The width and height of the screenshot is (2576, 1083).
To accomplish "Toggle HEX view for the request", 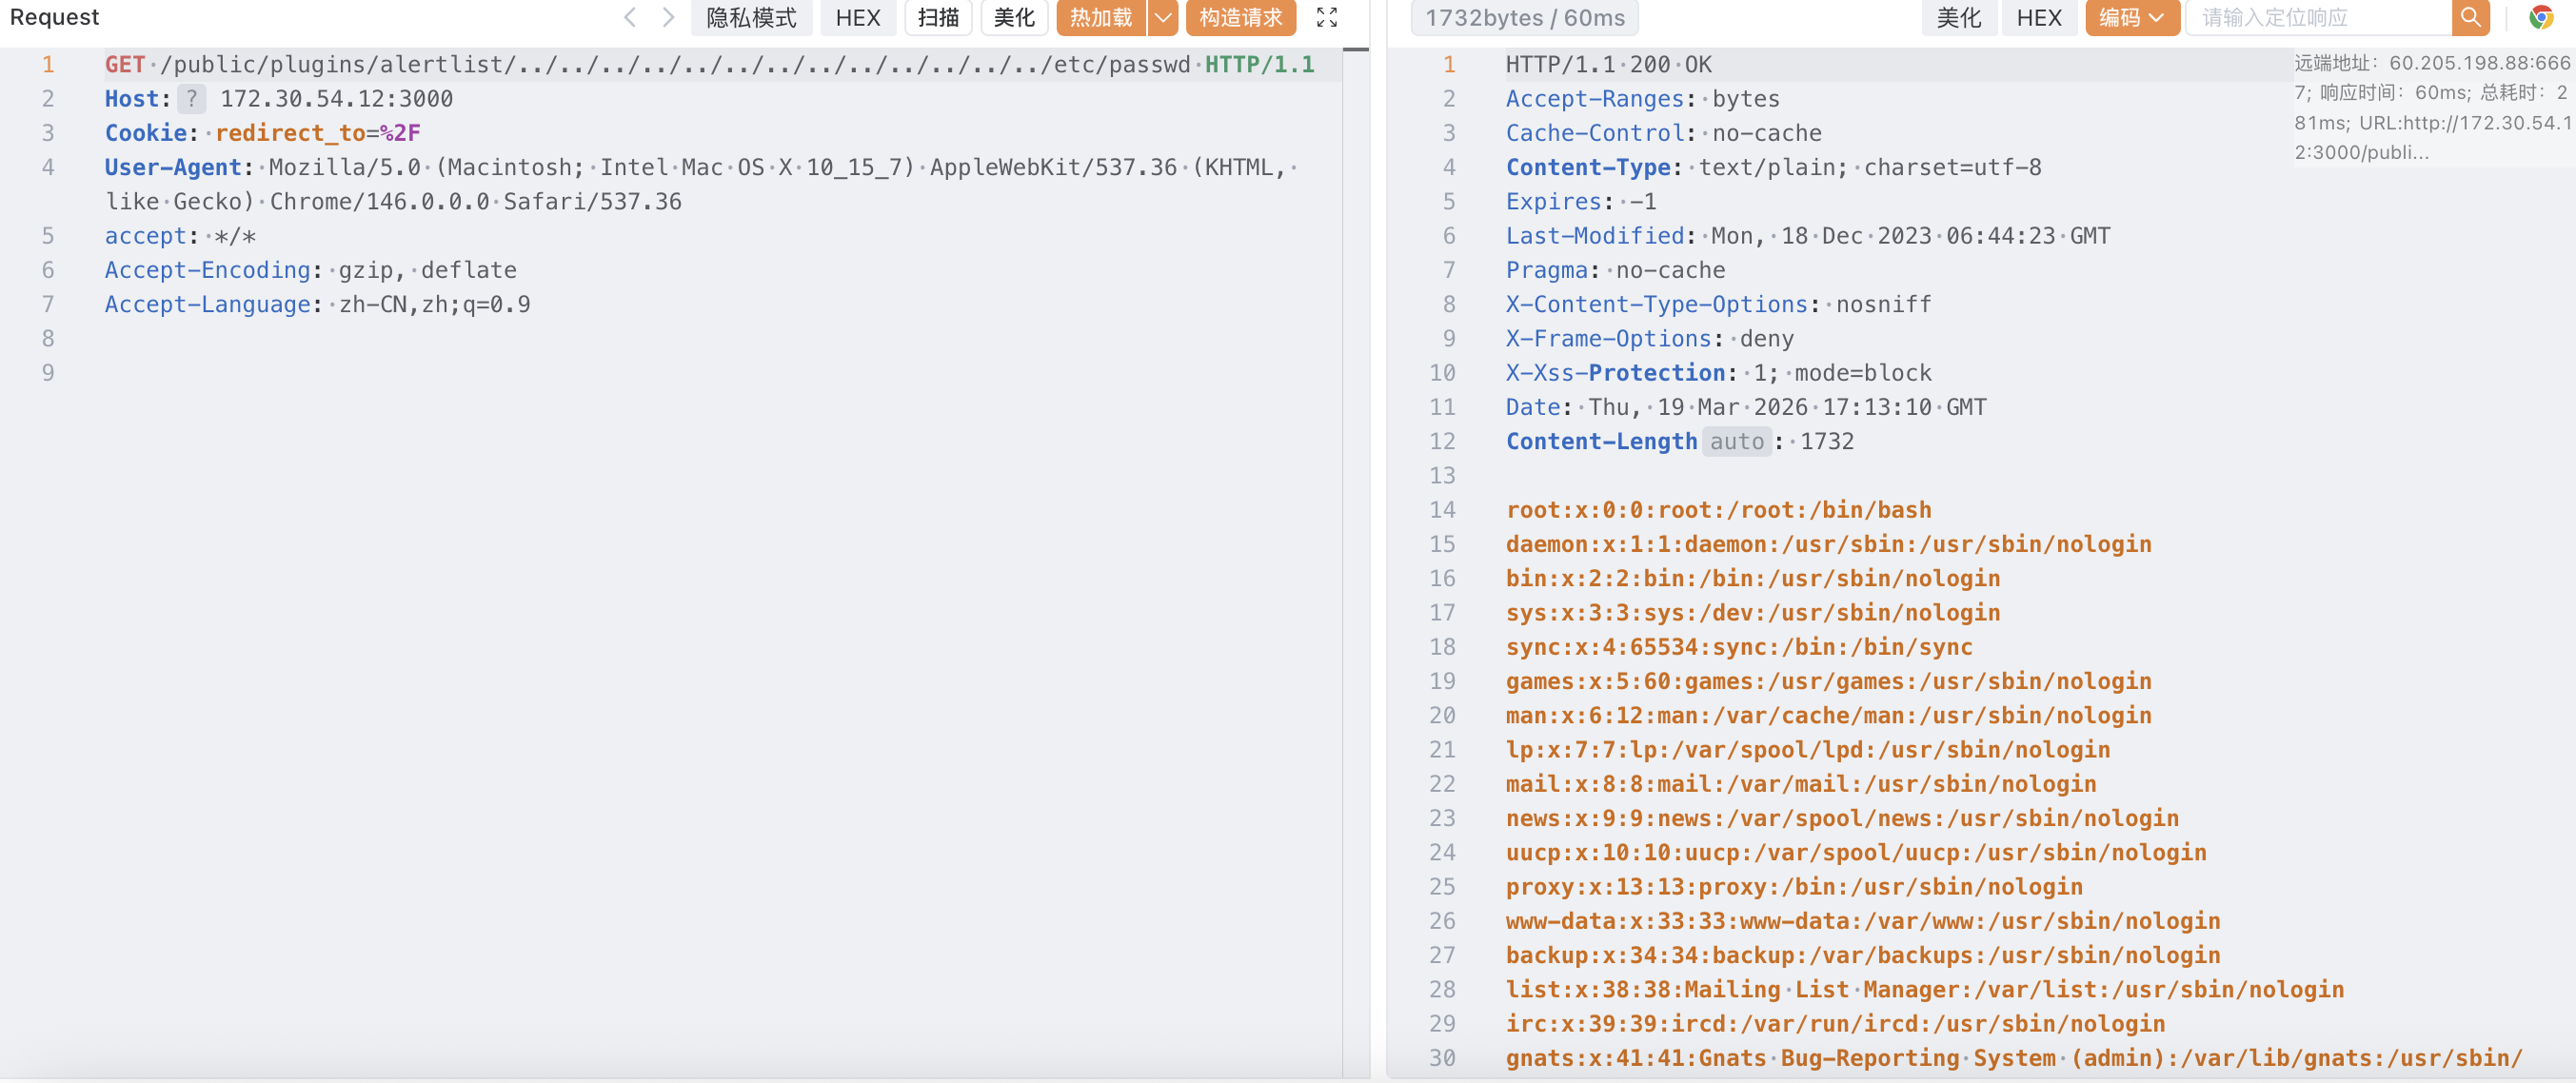I will [x=857, y=17].
